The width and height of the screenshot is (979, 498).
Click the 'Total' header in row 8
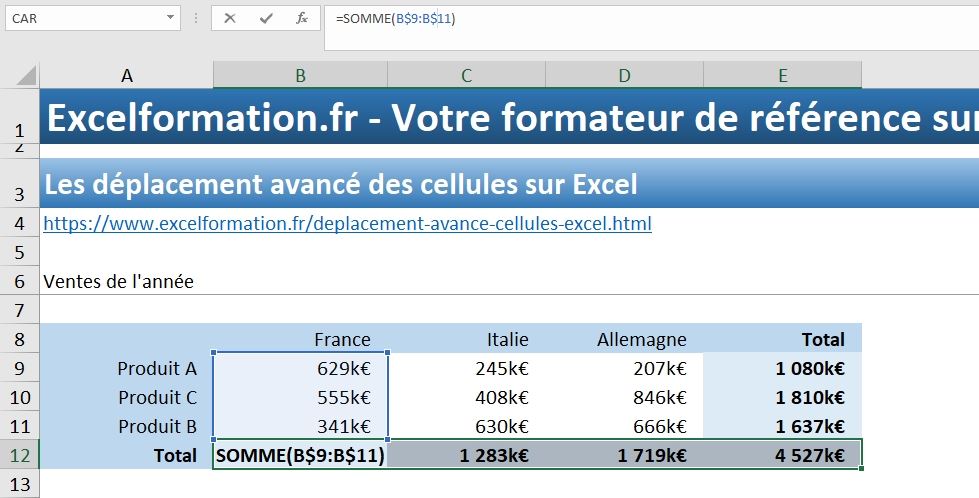pyautogui.click(x=823, y=339)
